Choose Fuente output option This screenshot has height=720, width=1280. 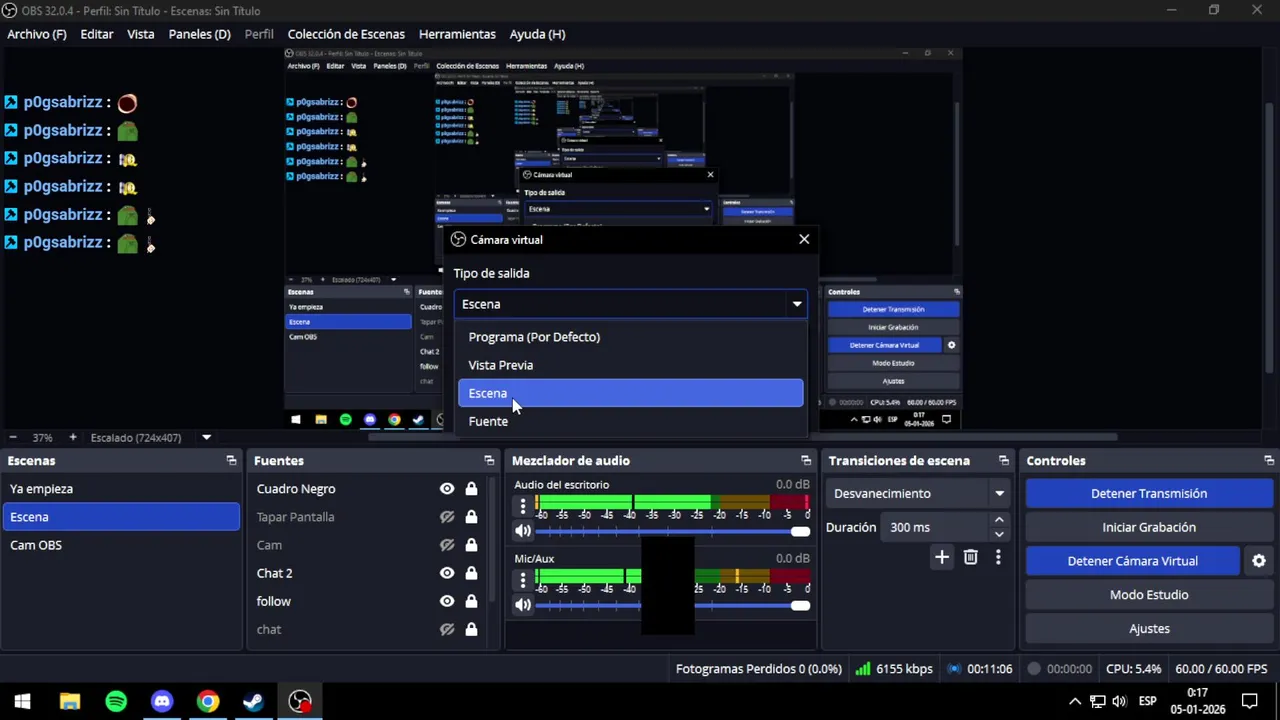(x=630, y=421)
